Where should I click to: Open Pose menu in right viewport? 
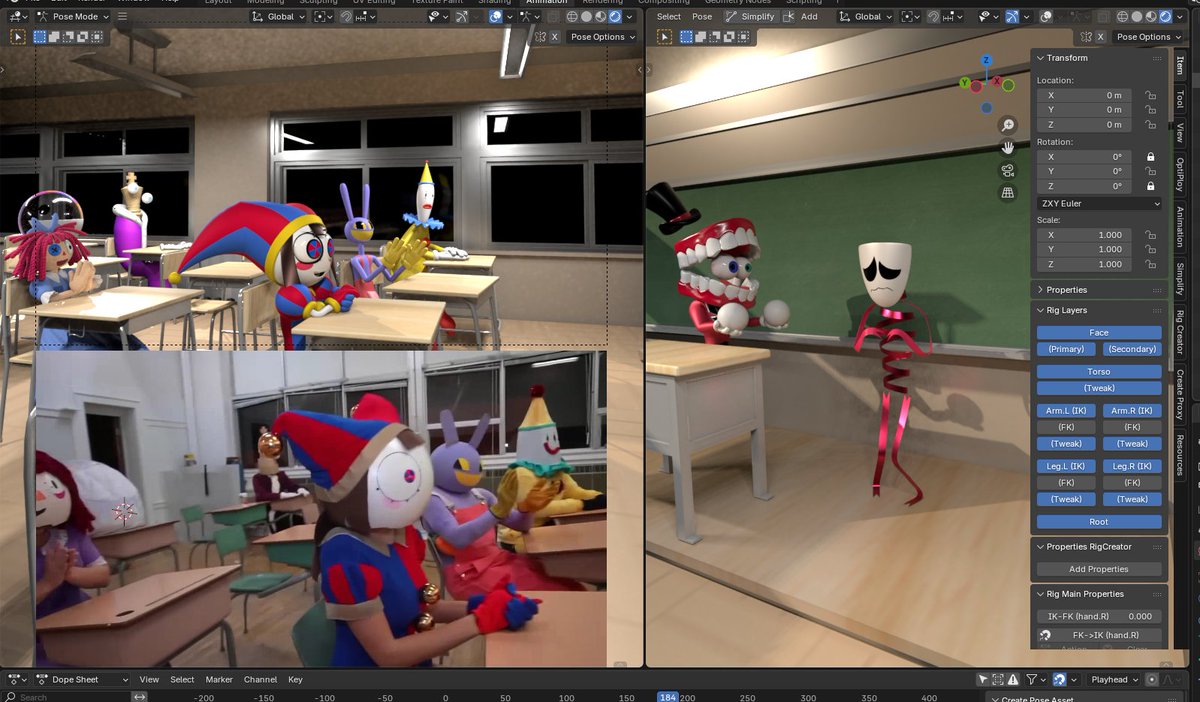[702, 16]
